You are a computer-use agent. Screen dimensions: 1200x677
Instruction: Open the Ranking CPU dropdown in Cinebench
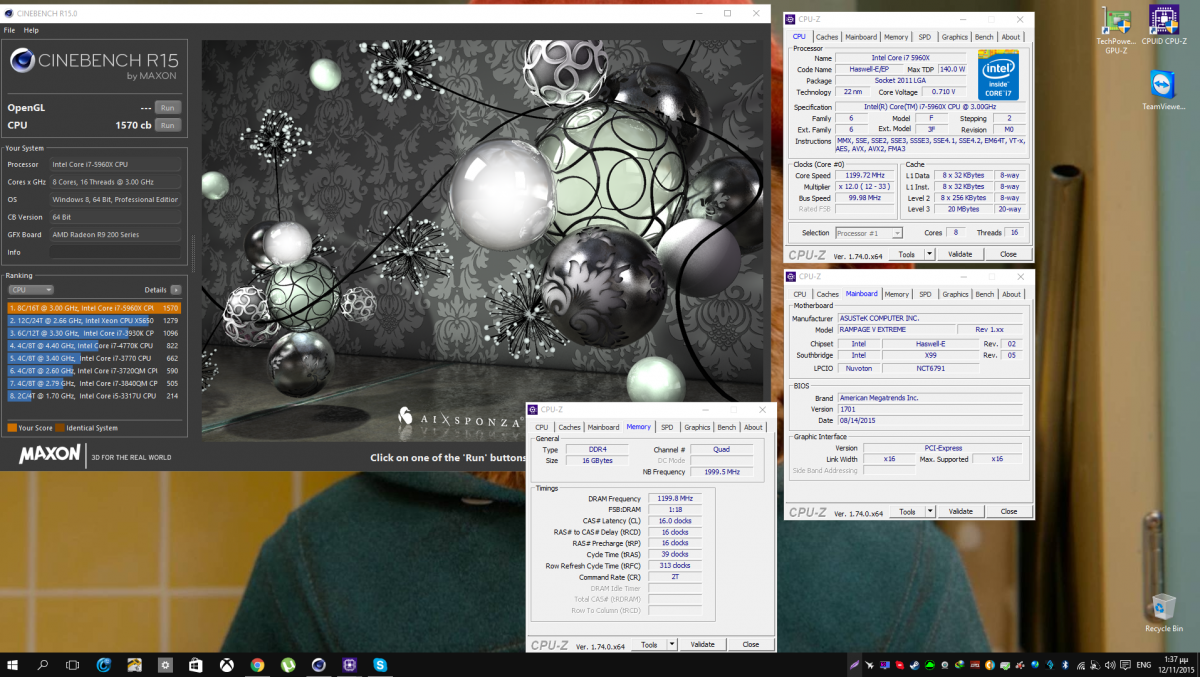click(31, 290)
